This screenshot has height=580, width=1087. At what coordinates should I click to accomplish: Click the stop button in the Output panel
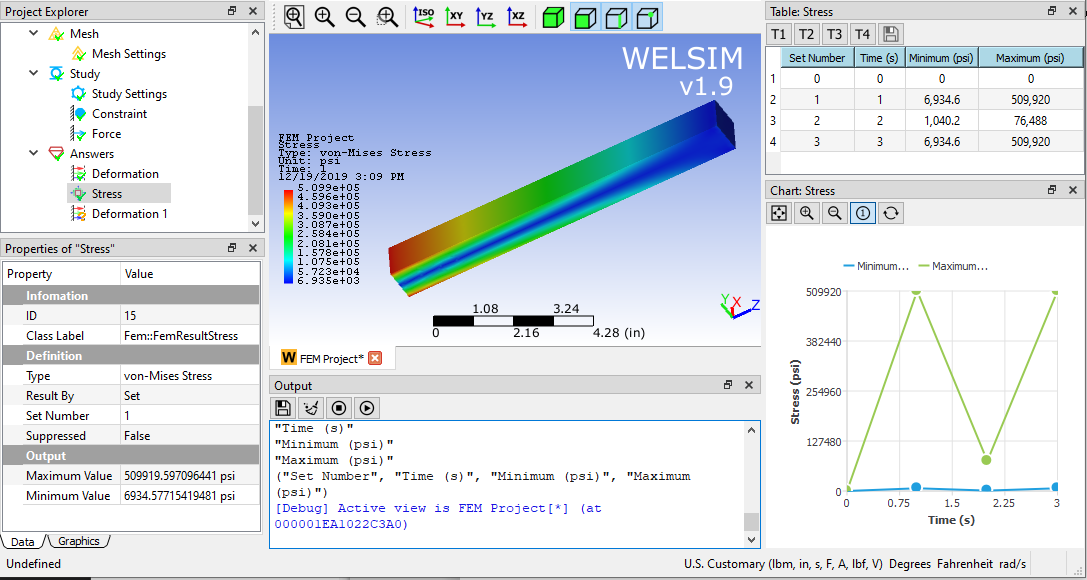(x=338, y=408)
